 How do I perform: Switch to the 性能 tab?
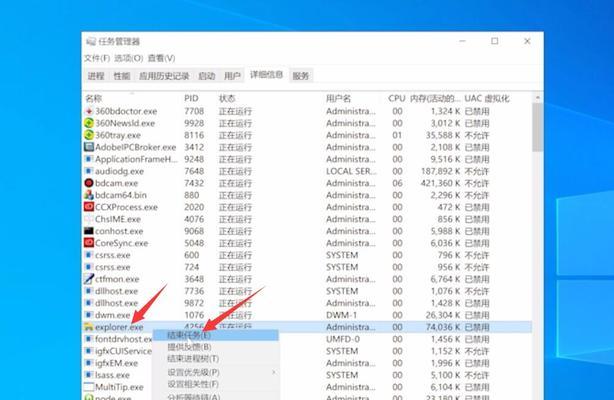[122, 76]
